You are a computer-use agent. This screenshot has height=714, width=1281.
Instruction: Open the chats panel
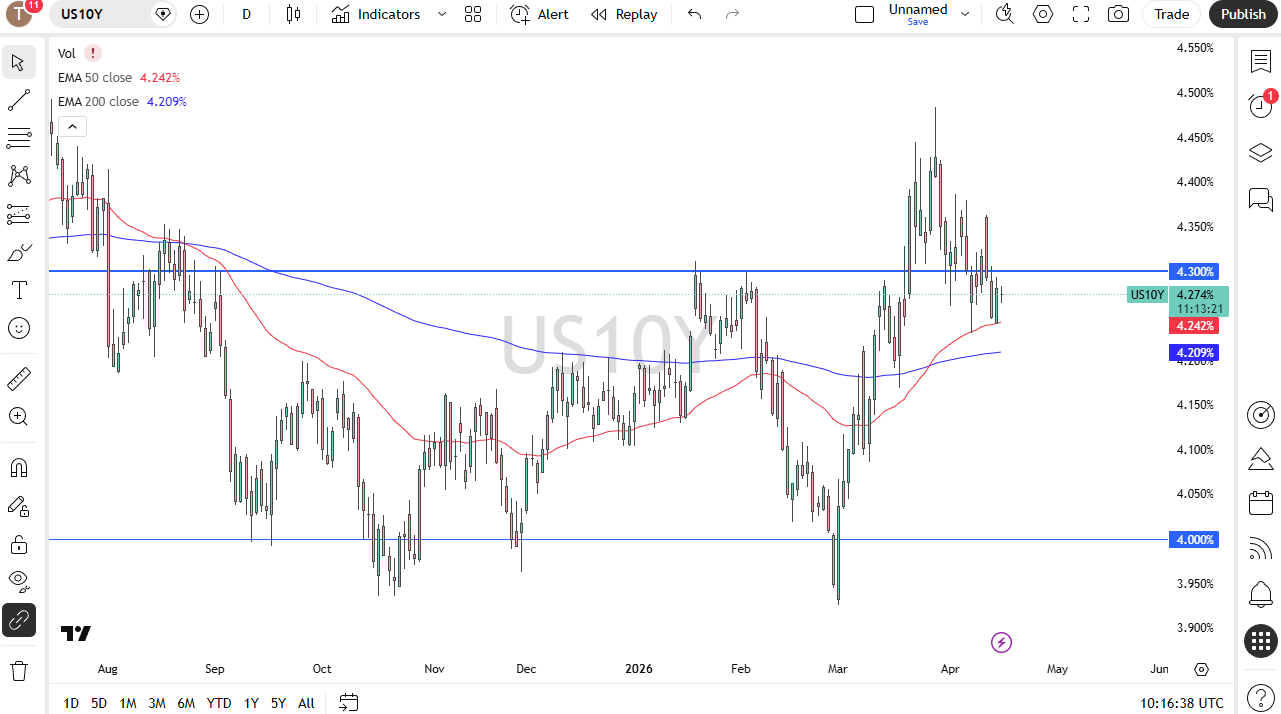(x=1260, y=199)
